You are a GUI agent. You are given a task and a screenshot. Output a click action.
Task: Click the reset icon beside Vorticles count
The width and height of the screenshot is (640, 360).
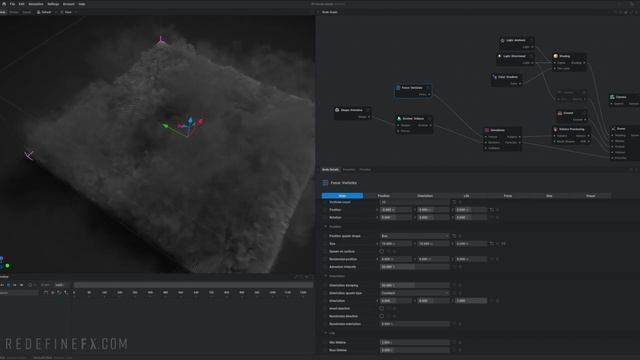tap(454, 202)
